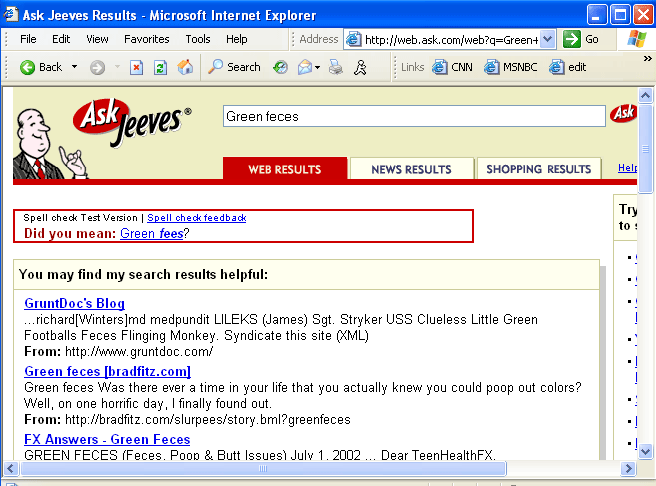Maximize the Internet Explorer window
Screen dimensions: 656x486
620,15
